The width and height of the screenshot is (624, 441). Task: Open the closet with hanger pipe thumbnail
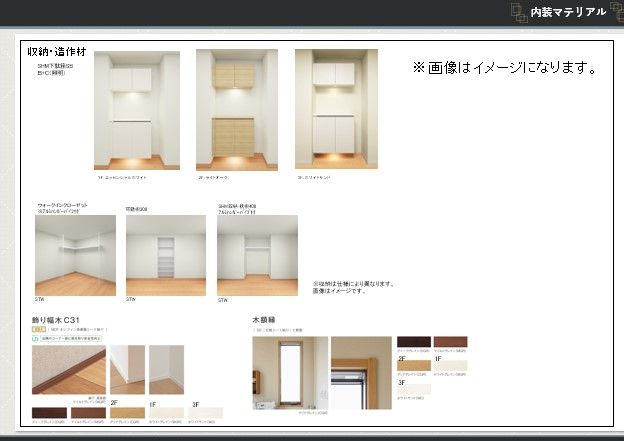click(x=257, y=256)
